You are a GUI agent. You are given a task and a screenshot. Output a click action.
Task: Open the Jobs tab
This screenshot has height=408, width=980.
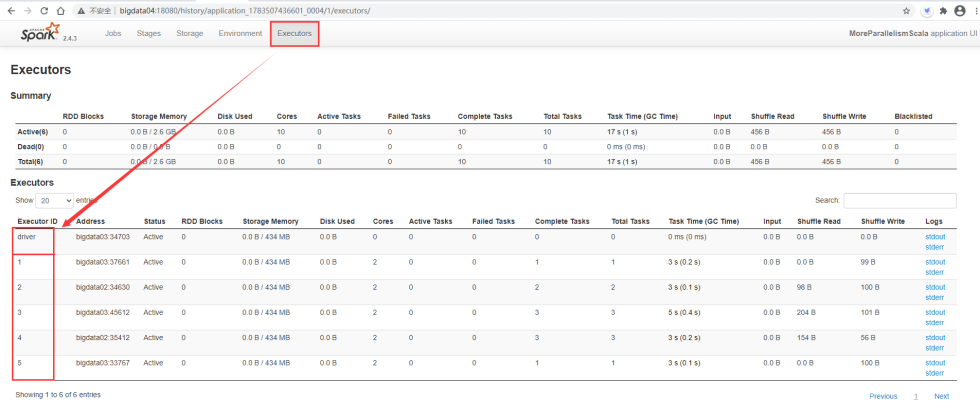coord(115,34)
